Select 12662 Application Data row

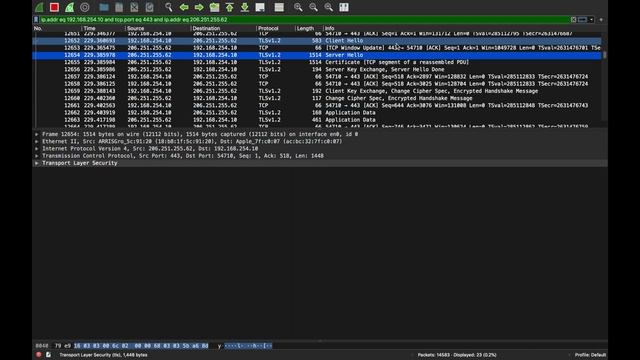click(317, 113)
